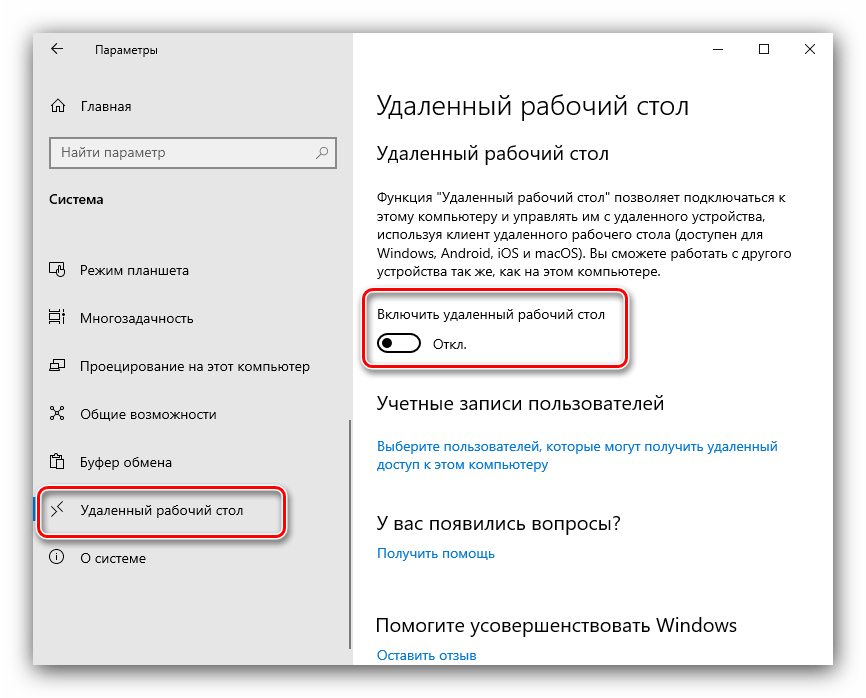Open the Многозадачность settings page
The width and height of the screenshot is (866, 698).
[136, 318]
